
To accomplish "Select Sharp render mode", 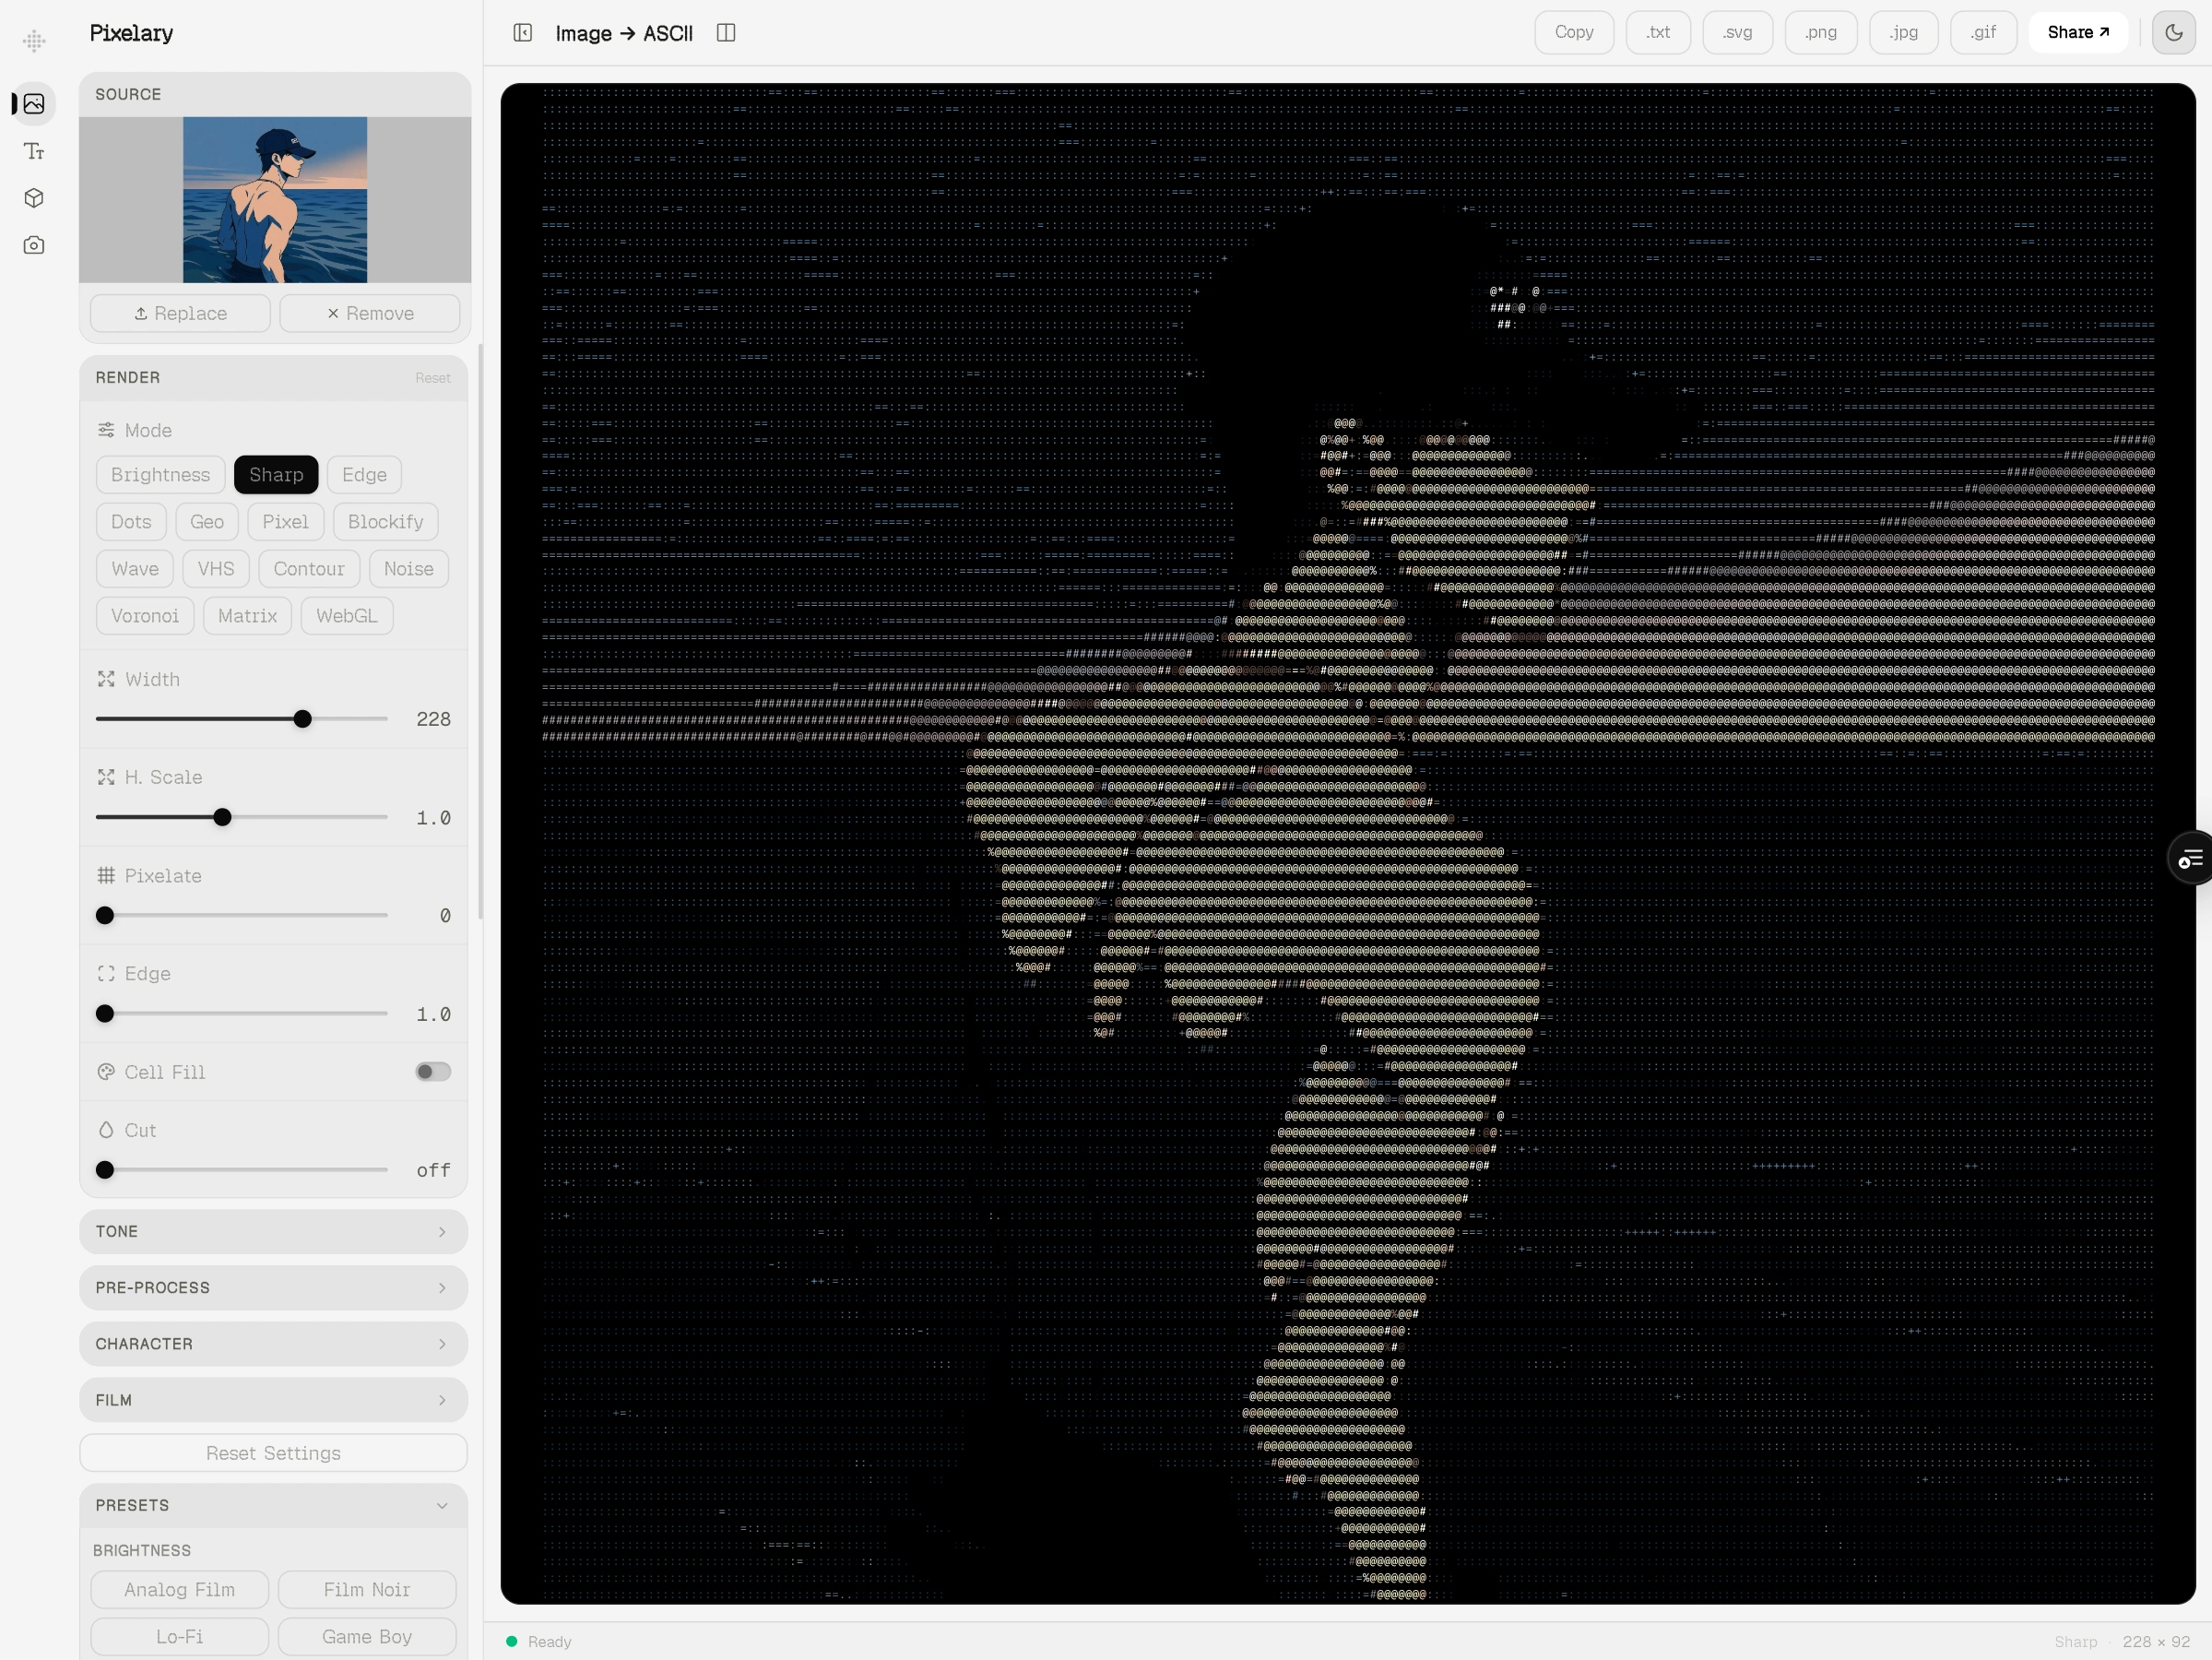I will point(276,475).
